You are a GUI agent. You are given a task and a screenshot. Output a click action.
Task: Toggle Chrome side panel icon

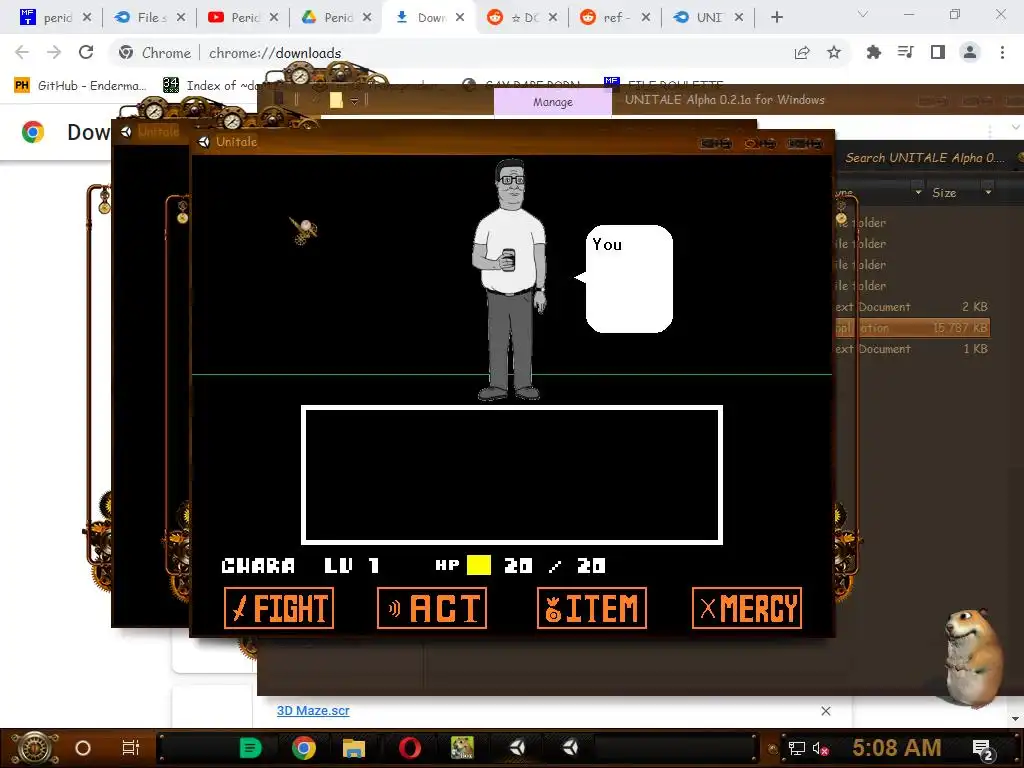coord(938,52)
